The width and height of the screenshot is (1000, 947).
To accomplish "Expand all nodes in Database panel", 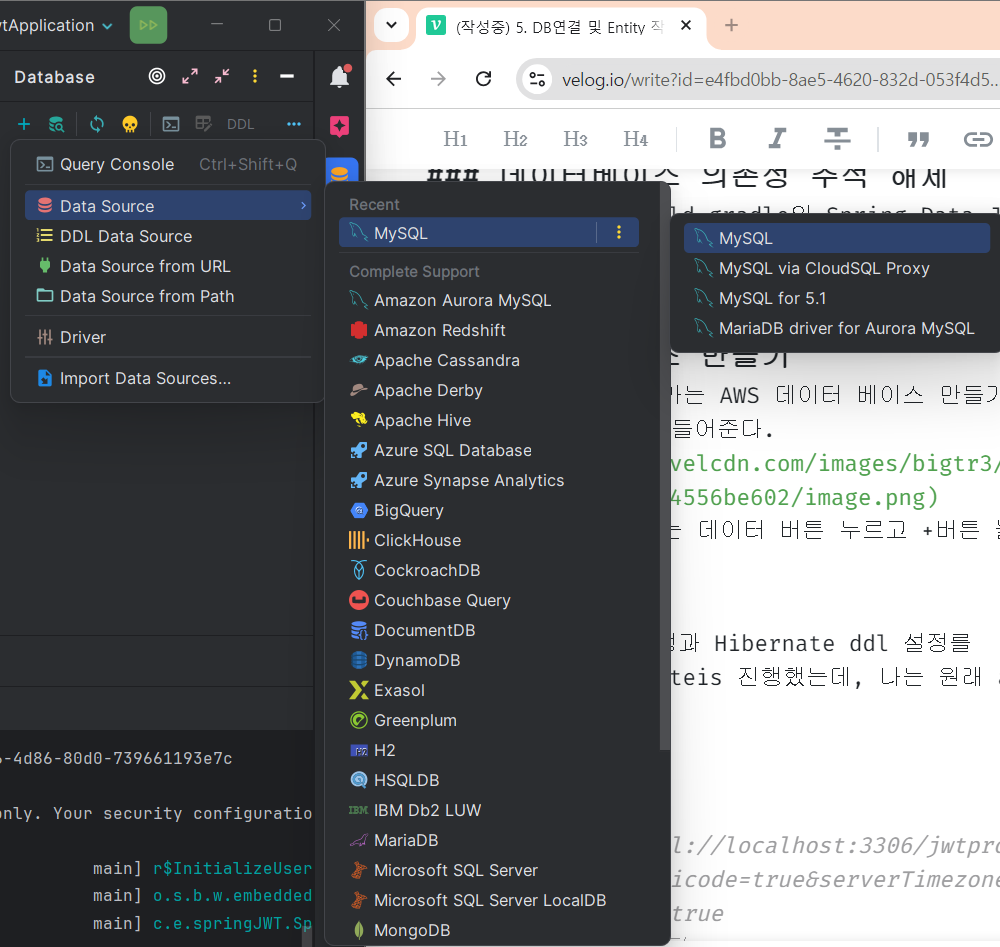I will point(189,77).
